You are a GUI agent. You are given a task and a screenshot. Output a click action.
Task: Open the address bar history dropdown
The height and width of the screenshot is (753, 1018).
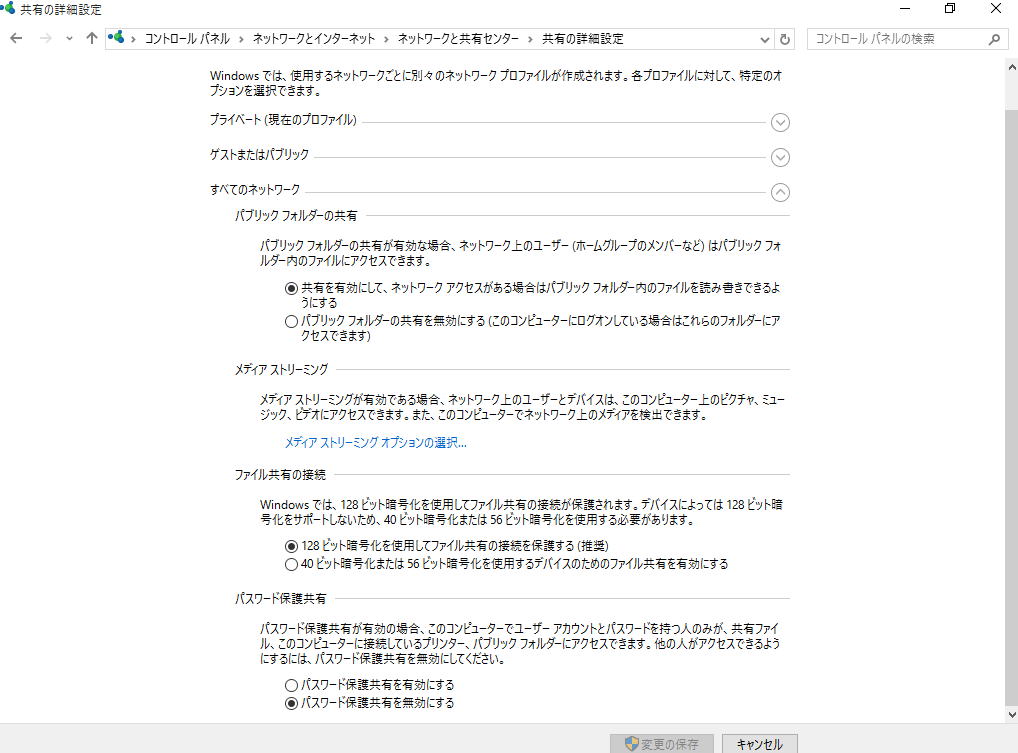(x=764, y=39)
